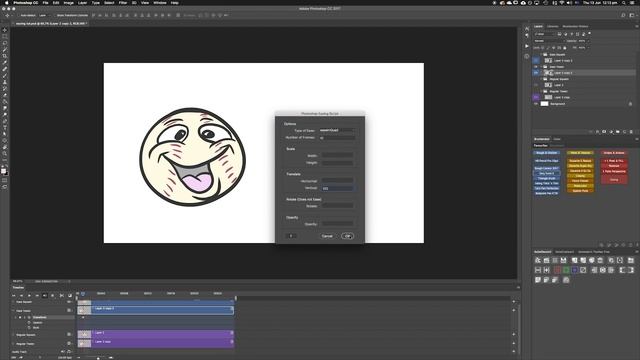Switch to the Libraries panel tab
This screenshot has width=640, height=360.
553,27
